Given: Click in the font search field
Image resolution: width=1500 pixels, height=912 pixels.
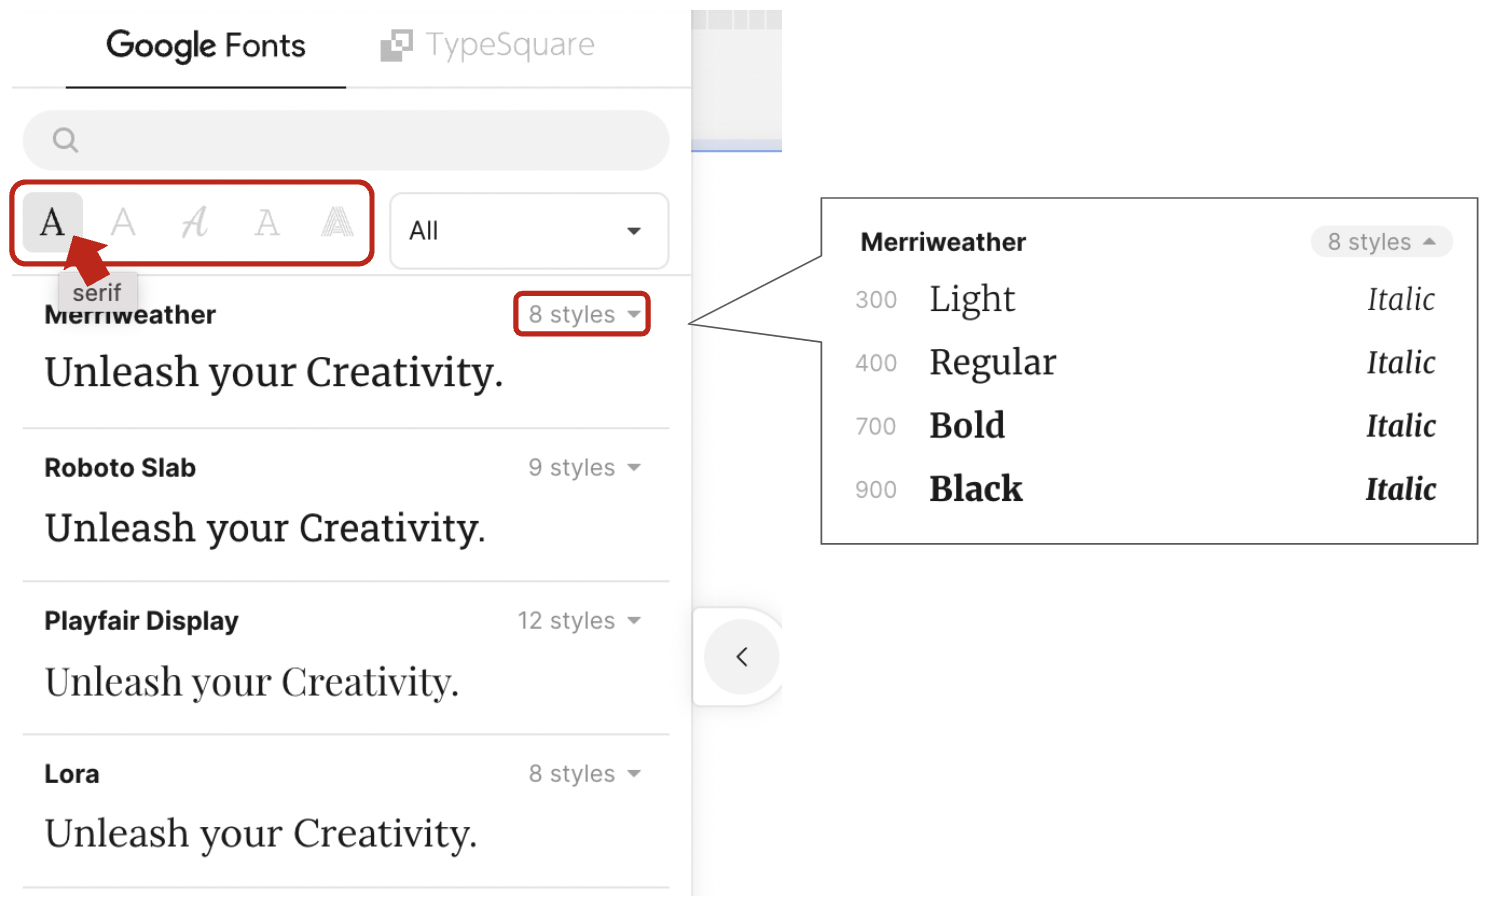Looking at the screenshot, I should (346, 140).
